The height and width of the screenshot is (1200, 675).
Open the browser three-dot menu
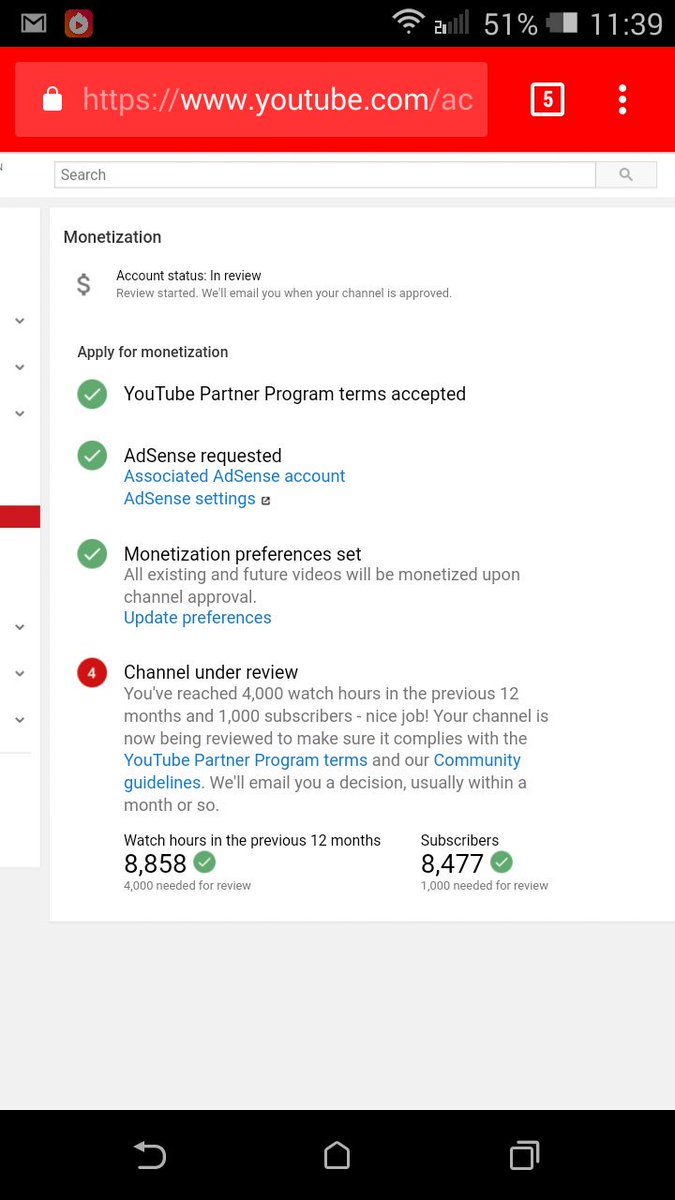[622, 99]
